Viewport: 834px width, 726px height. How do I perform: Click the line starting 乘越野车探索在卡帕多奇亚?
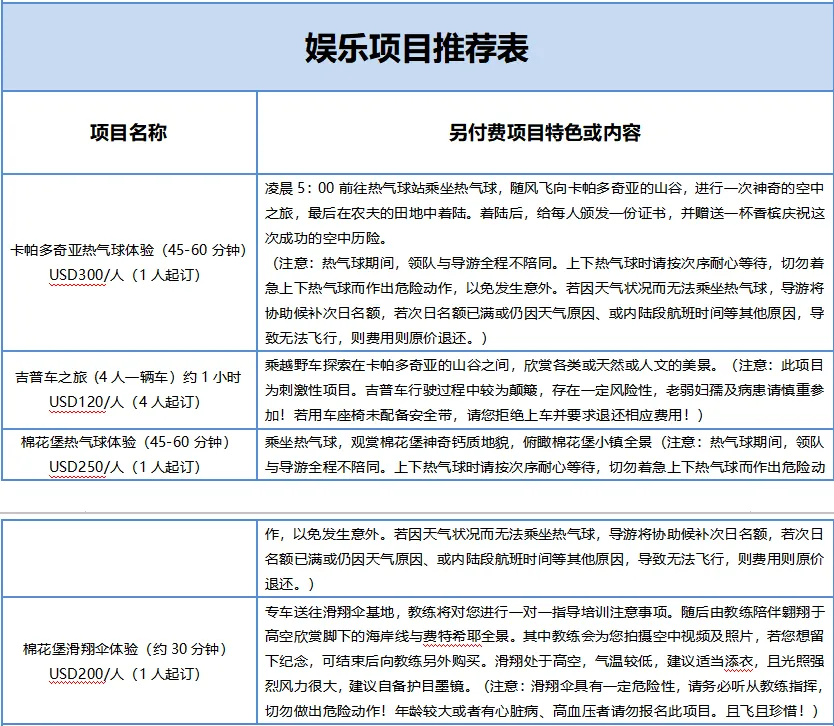(x=545, y=365)
